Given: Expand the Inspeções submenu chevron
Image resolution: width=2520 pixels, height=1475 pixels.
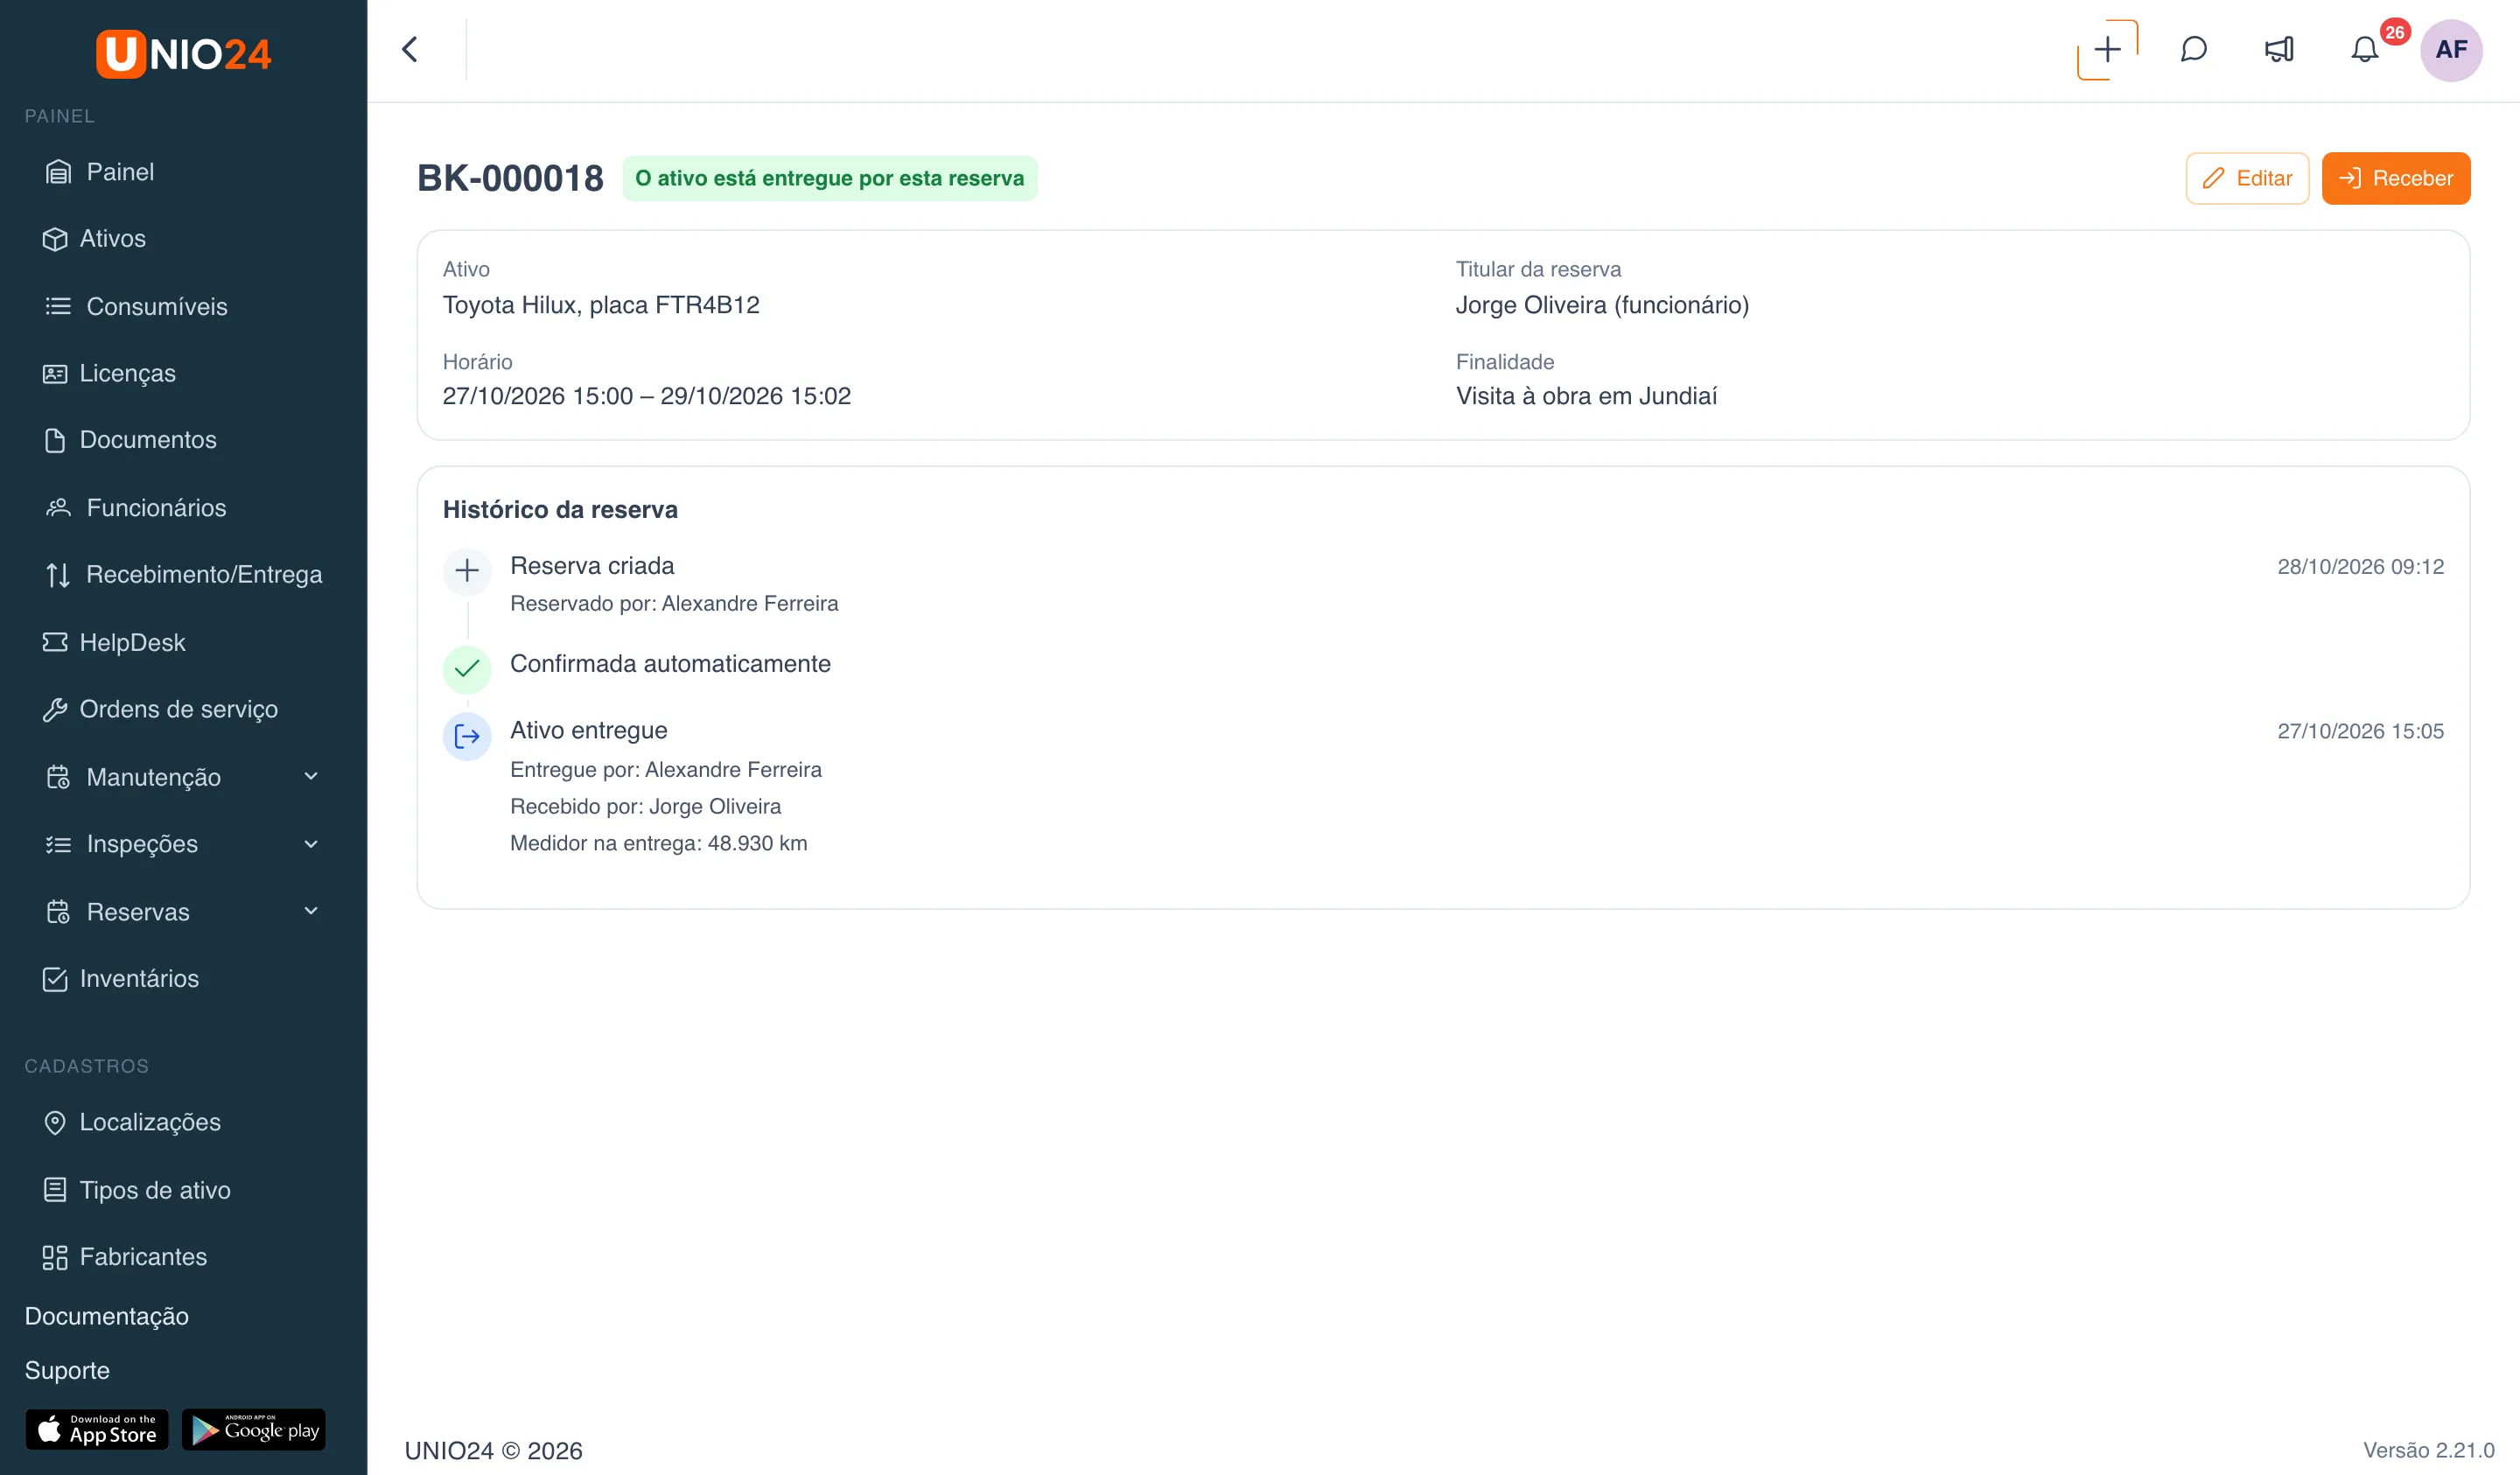Looking at the screenshot, I should [x=311, y=844].
